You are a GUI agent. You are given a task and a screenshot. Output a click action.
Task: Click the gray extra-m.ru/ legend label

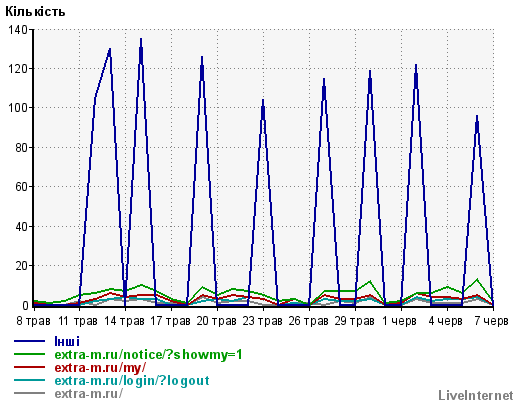tap(88, 393)
